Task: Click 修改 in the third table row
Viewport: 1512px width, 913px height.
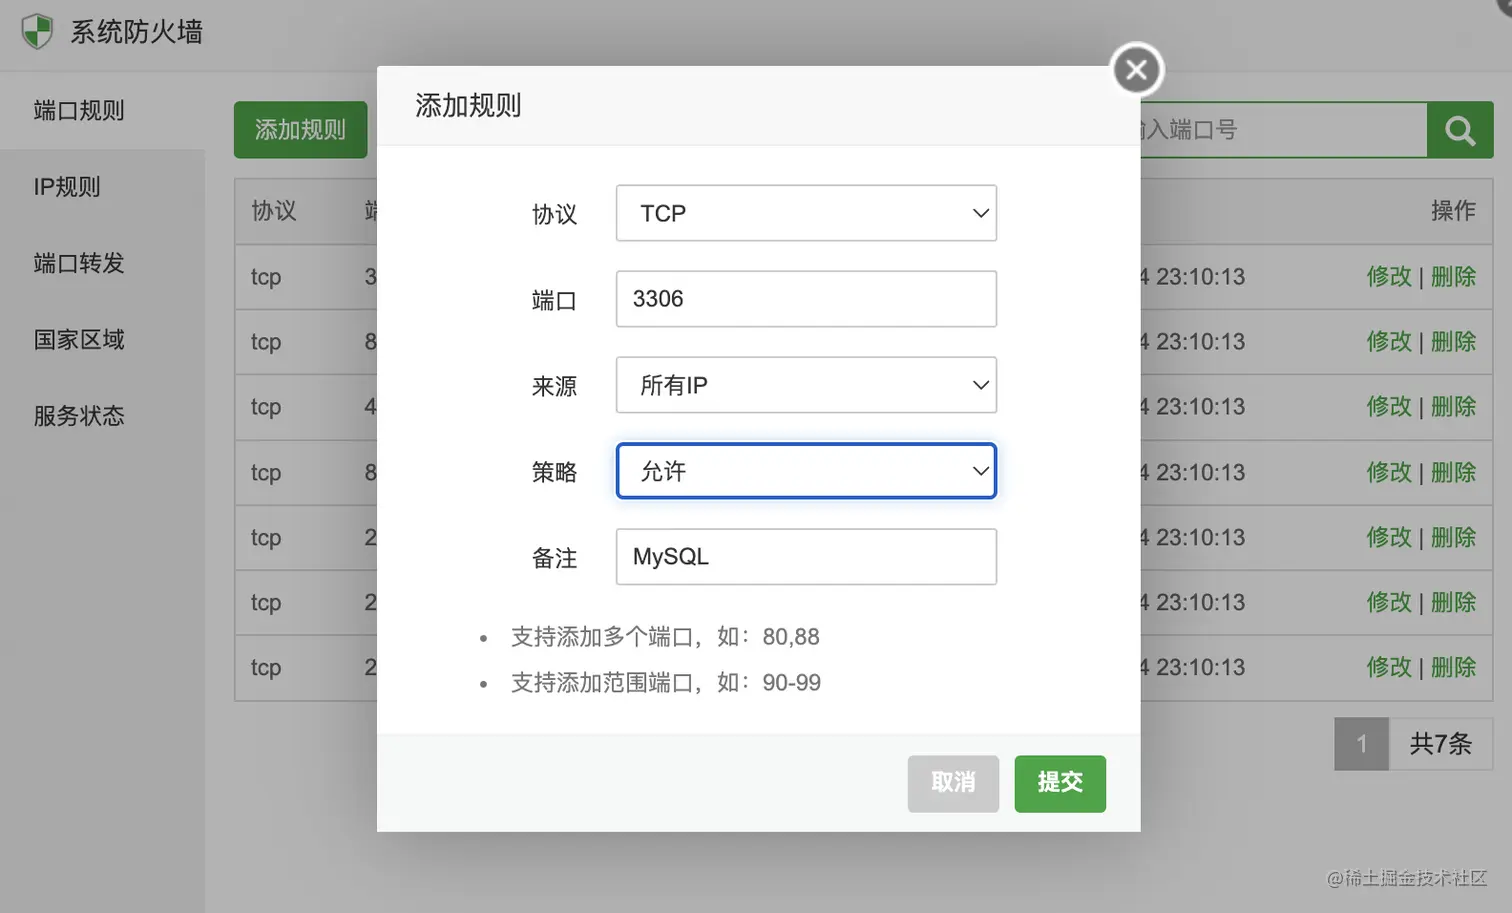Action: [1389, 407]
